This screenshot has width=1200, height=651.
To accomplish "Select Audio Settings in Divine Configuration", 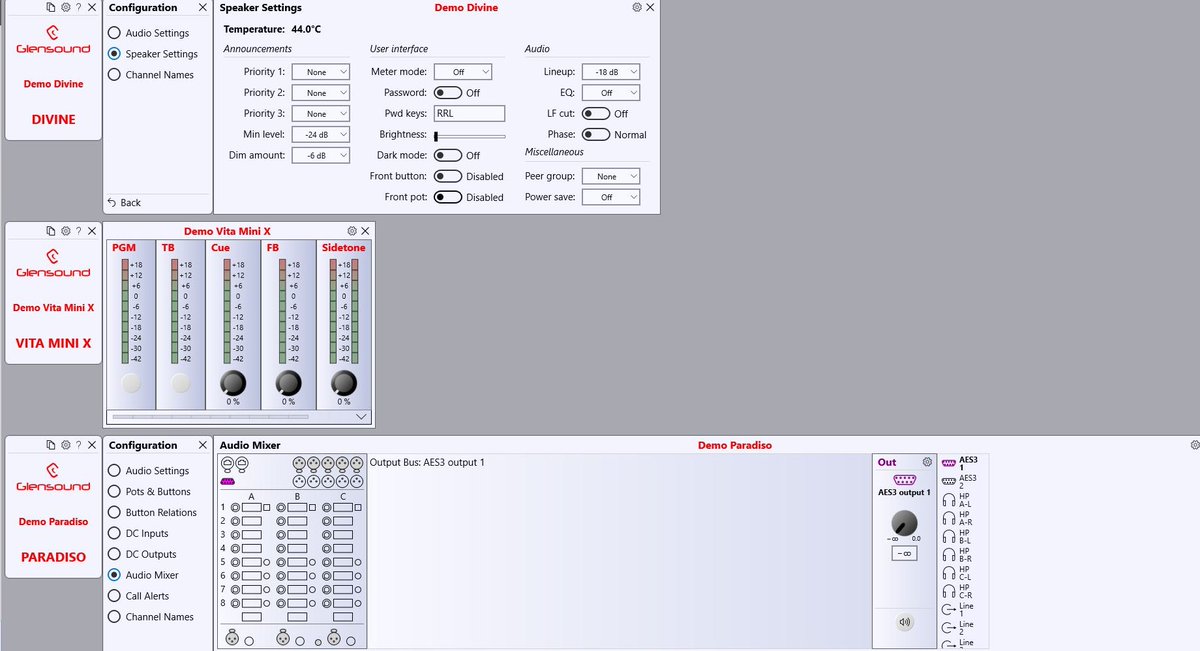I will (x=150, y=33).
